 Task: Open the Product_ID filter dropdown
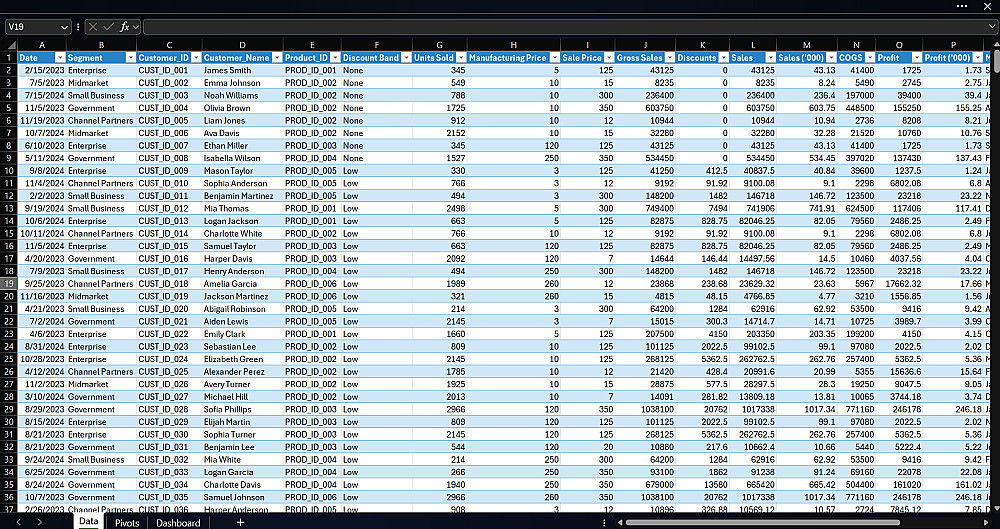(x=335, y=57)
